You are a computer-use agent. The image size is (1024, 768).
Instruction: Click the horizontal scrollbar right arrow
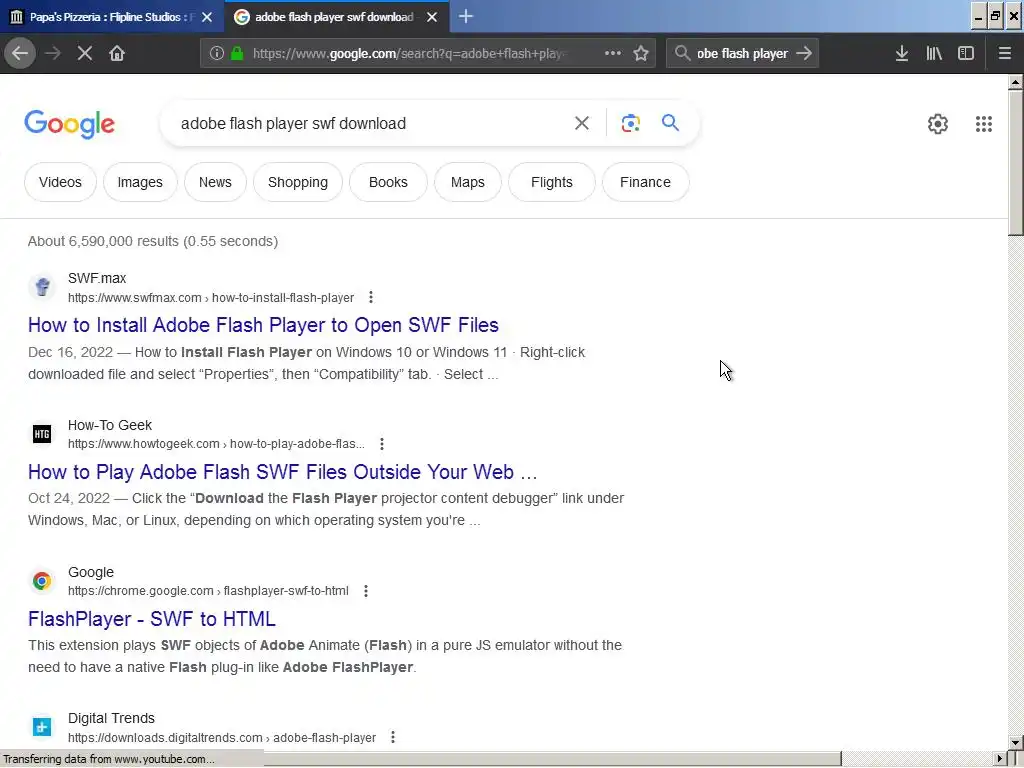(x=1000, y=759)
